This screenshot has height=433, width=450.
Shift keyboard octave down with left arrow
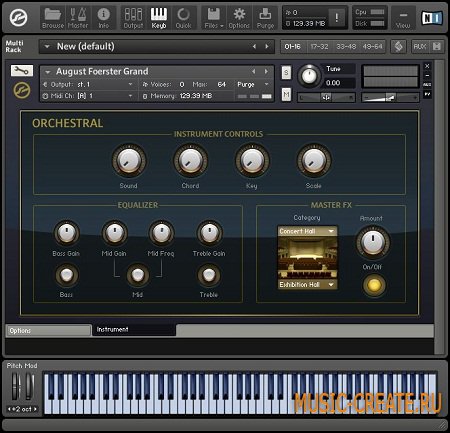tap(10, 409)
